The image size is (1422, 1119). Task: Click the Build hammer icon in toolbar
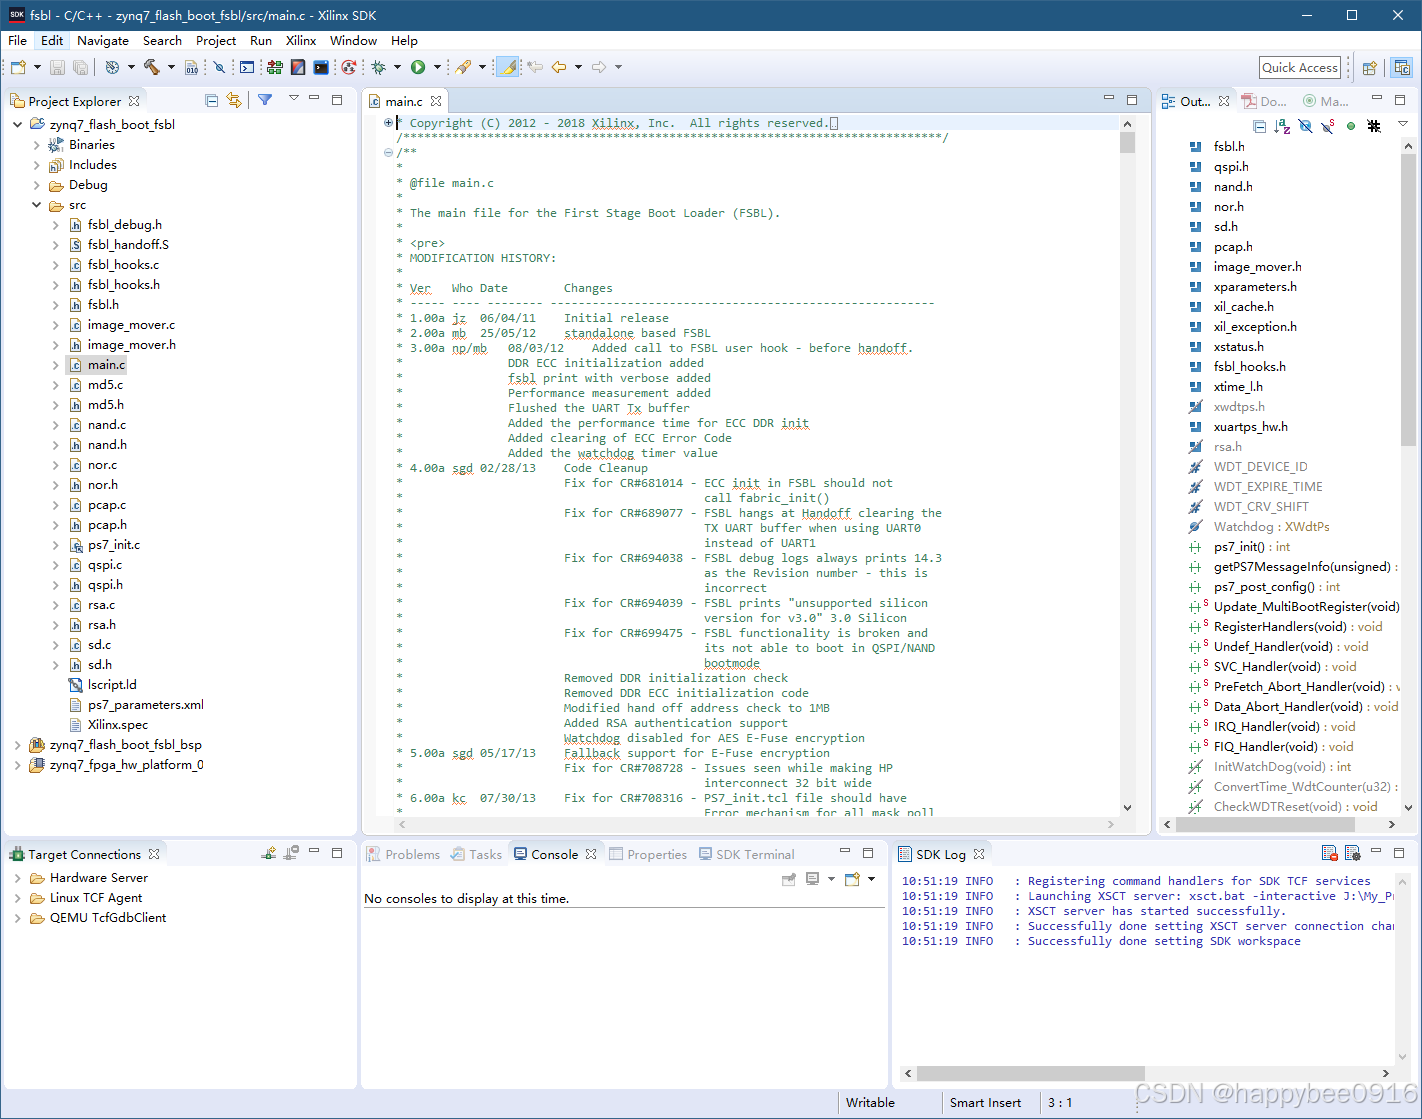click(152, 67)
